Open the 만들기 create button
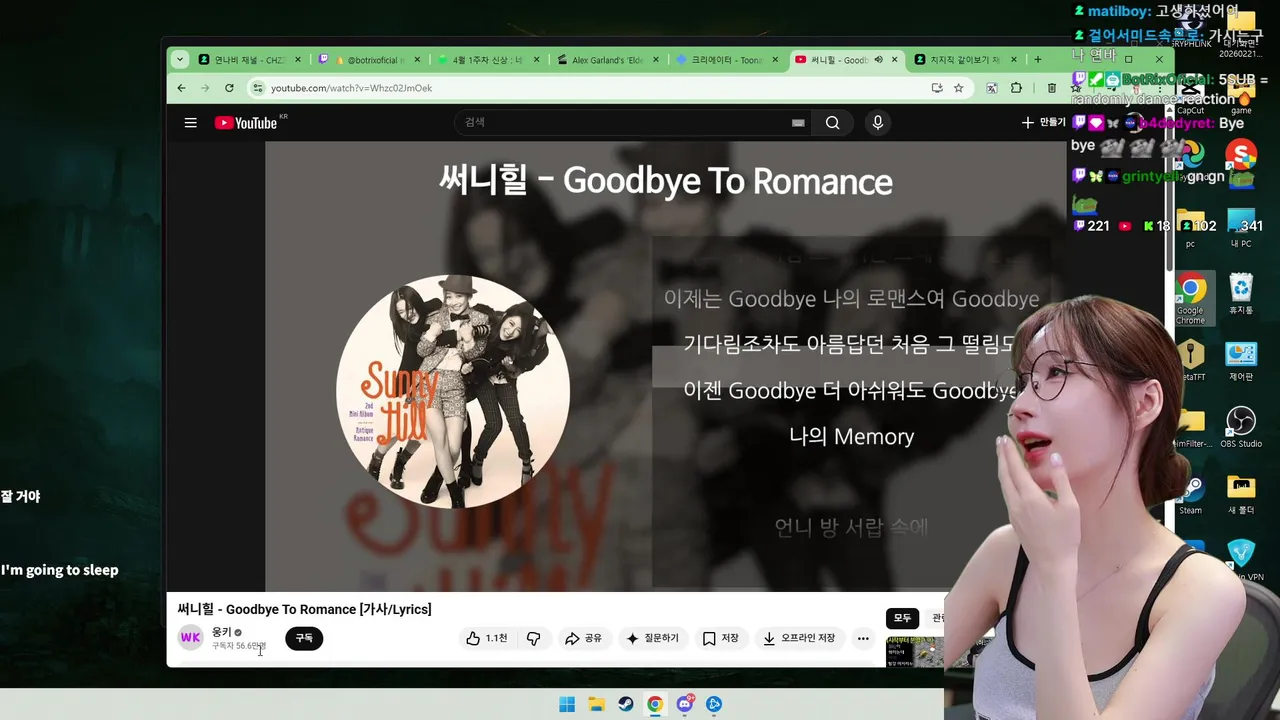This screenshot has height=720, width=1280. (1043, 122)
